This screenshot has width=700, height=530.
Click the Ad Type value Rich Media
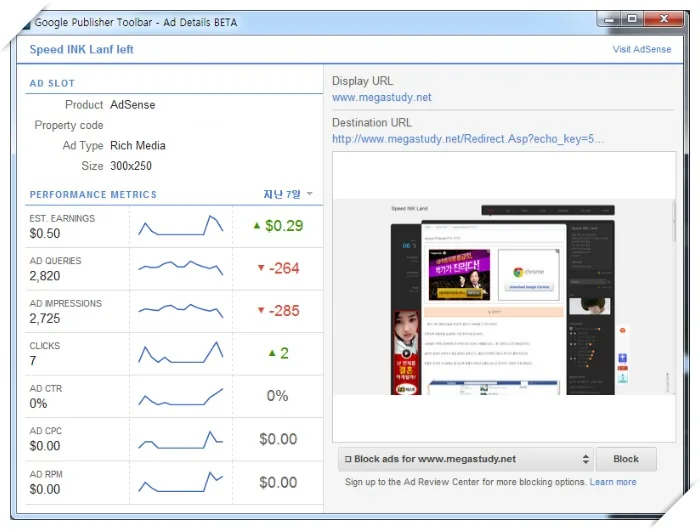click(138, 146)
